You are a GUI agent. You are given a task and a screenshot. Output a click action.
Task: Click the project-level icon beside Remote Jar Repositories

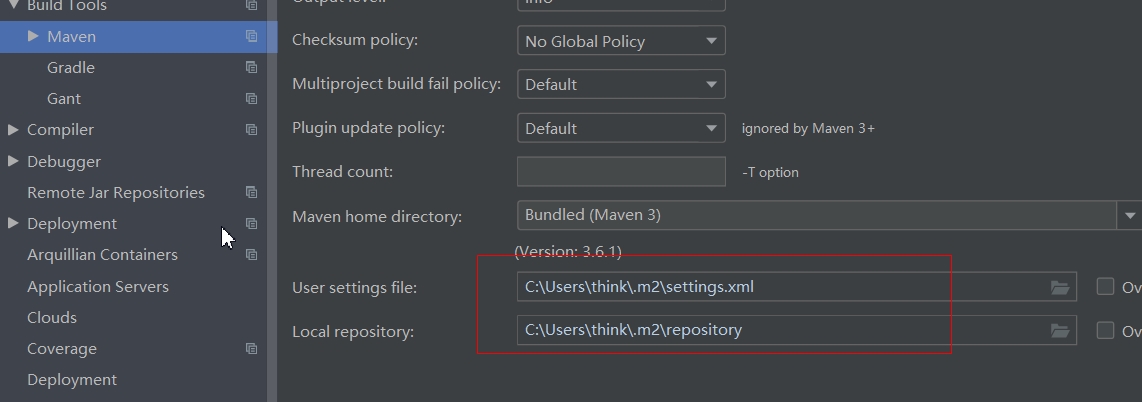pyautogui.click(x=251, y=192)
